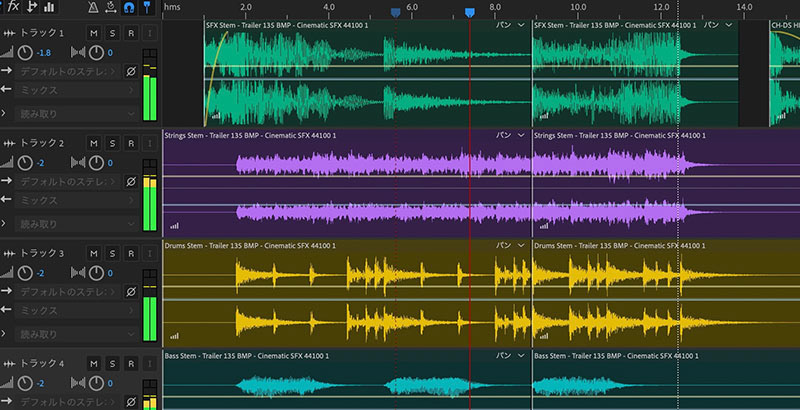Open the ミックス output dropdown on トラック 1
This screenshot has height=410, width=800.
(77, 90)
